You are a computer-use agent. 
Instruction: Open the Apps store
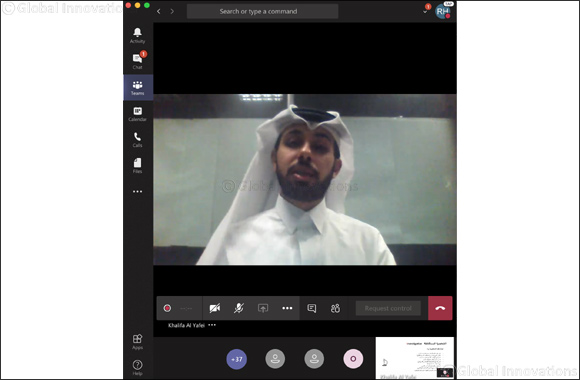coord(138,342)
